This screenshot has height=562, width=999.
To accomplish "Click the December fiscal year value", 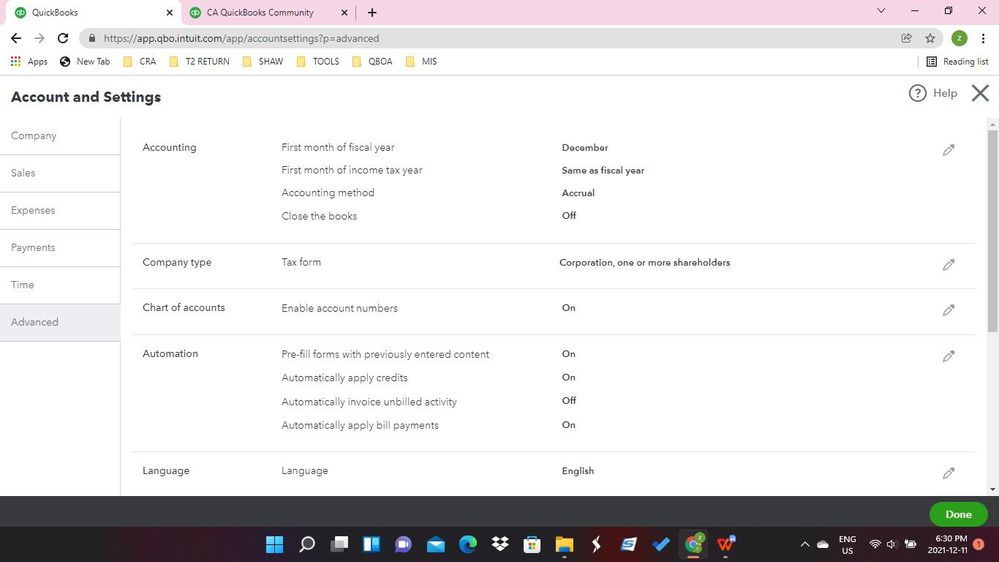I will (x=585, y=147).
